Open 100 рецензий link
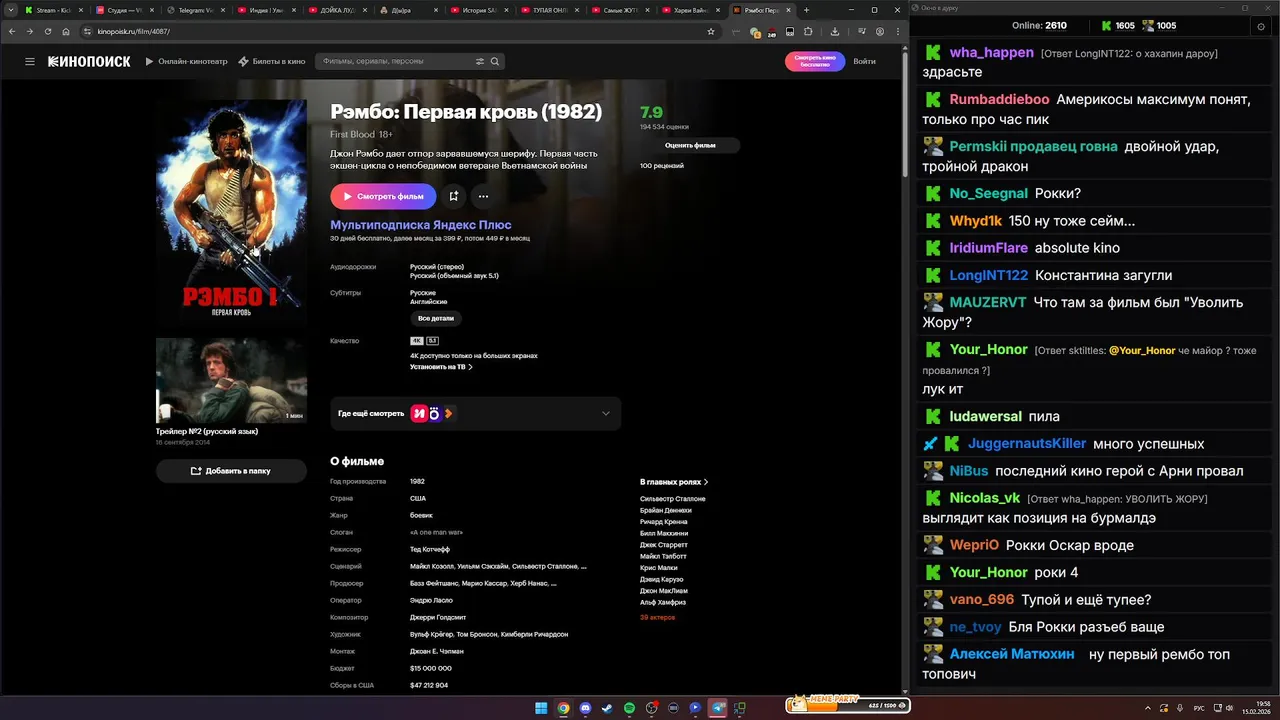 [x=662, y=165]
